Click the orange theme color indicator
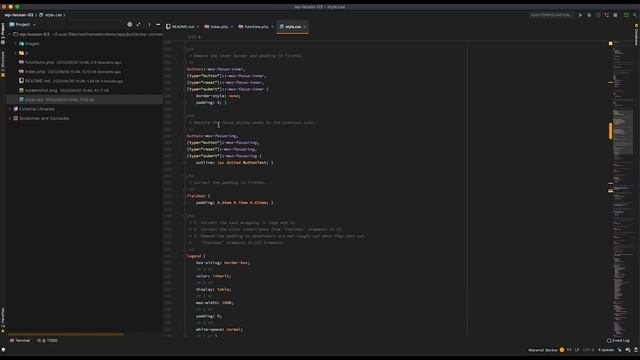The image size is (640, 360). coord(562,350)
